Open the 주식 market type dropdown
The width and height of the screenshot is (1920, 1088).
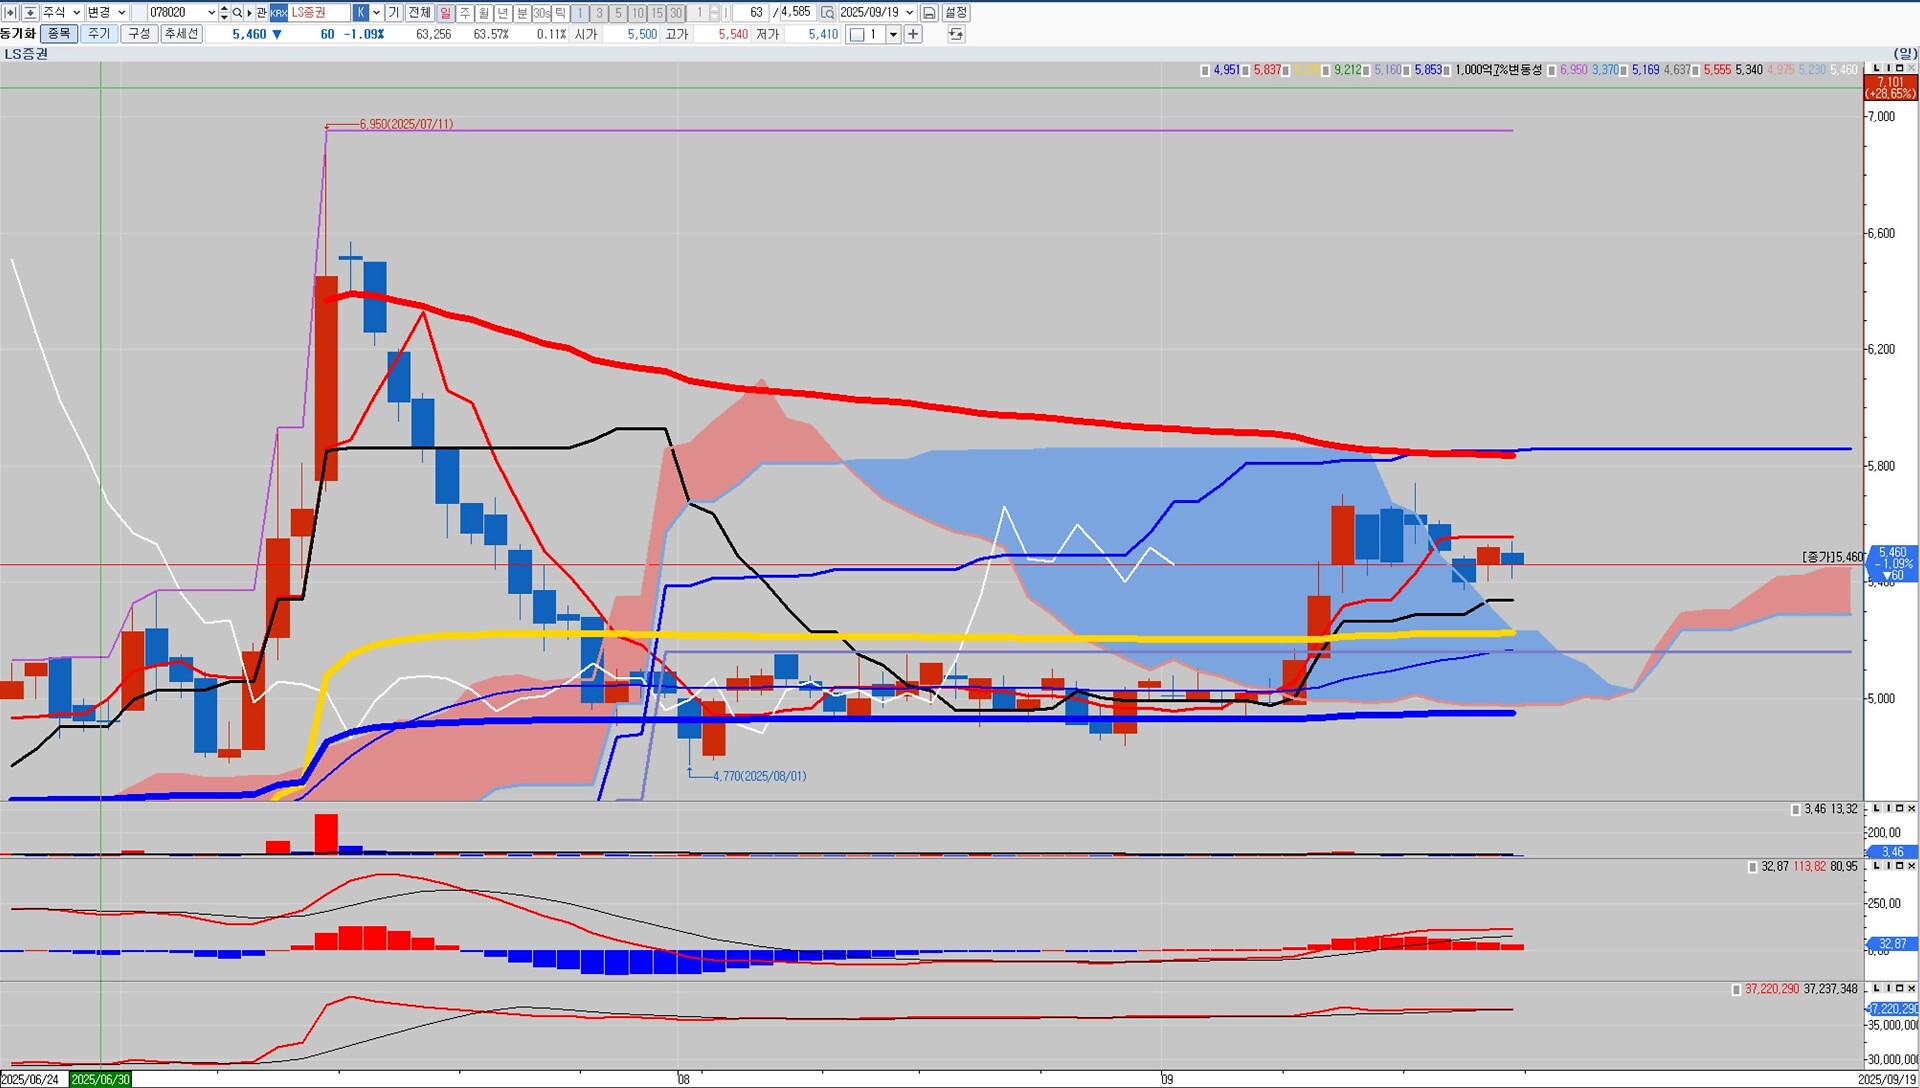(76, 13)
